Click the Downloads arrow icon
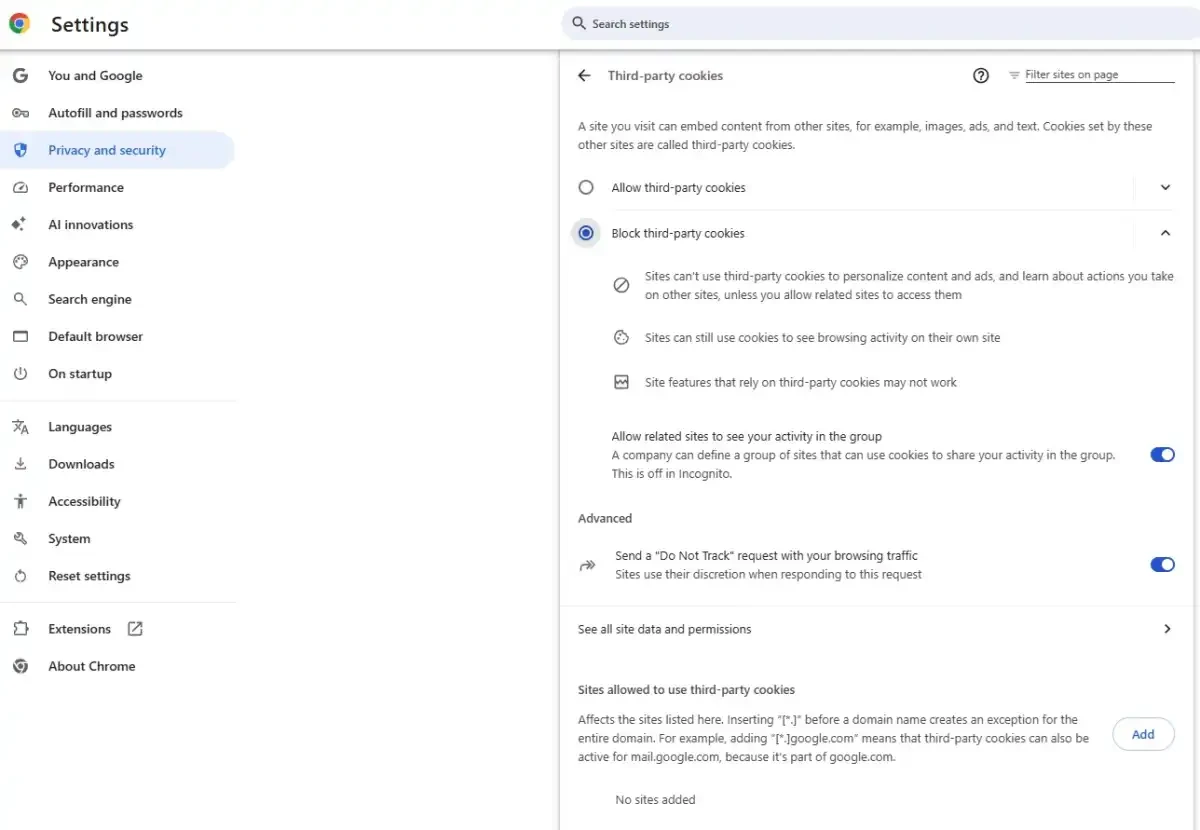1200x830 pixels. click(x=20, y=464)
